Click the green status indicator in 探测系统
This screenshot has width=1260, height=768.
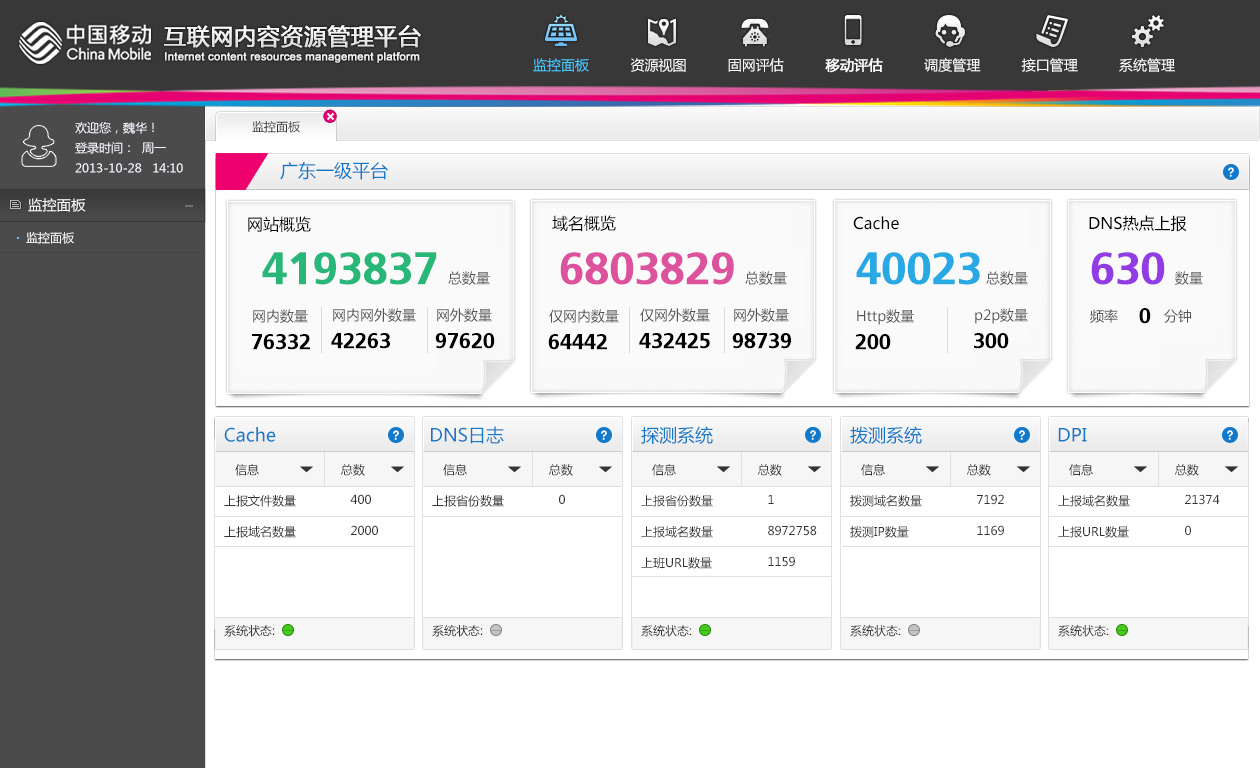click(705, 630)
